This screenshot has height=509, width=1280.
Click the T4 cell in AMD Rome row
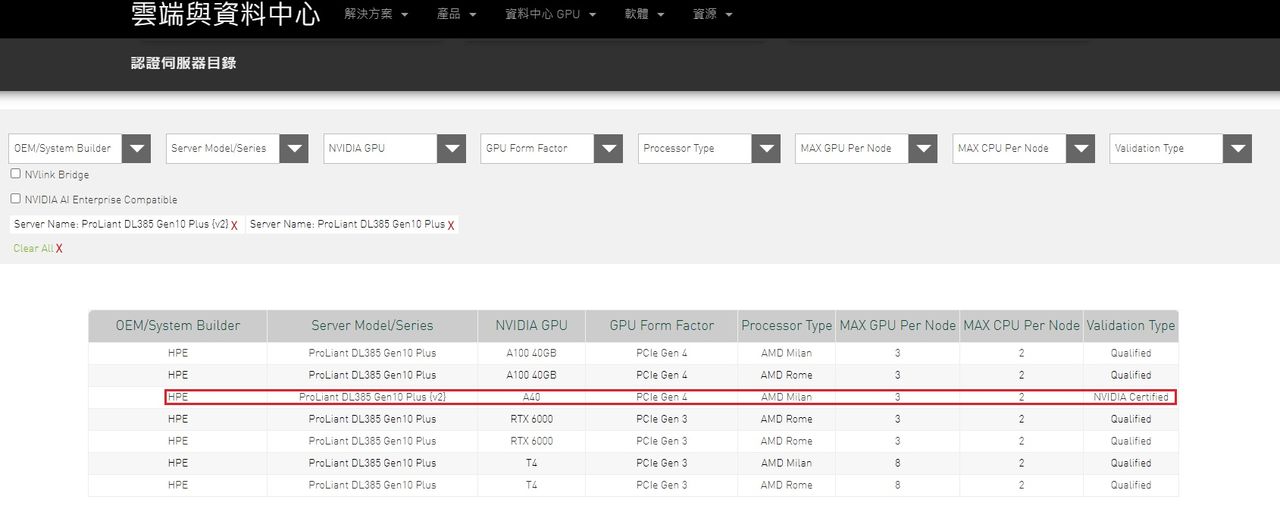pos(531,485)
